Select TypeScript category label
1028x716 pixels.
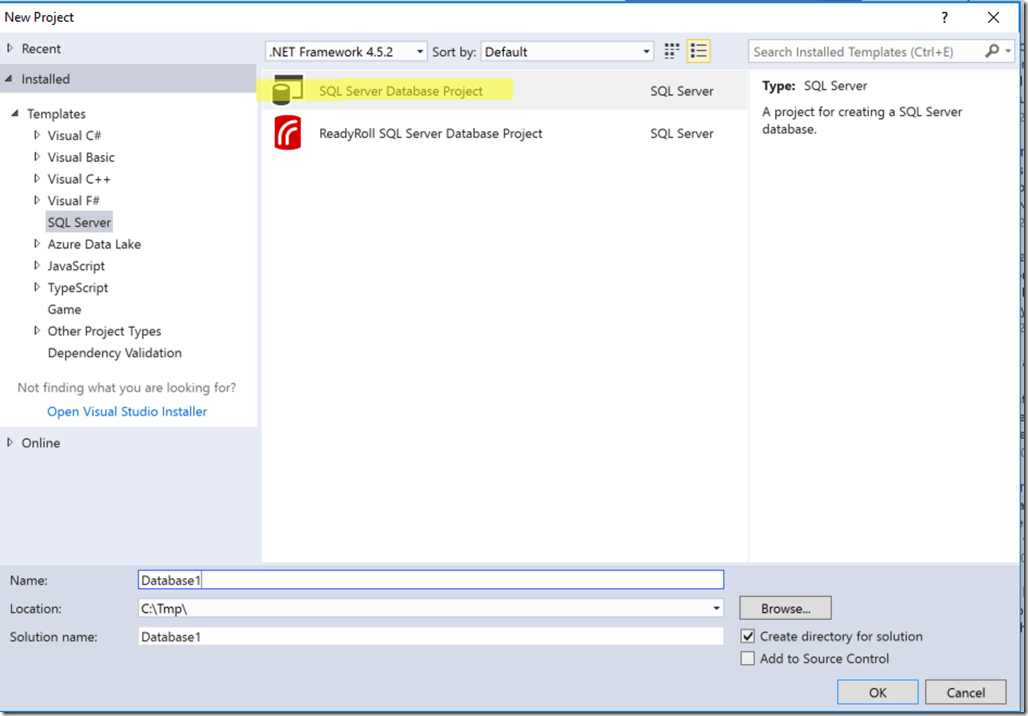77,287
